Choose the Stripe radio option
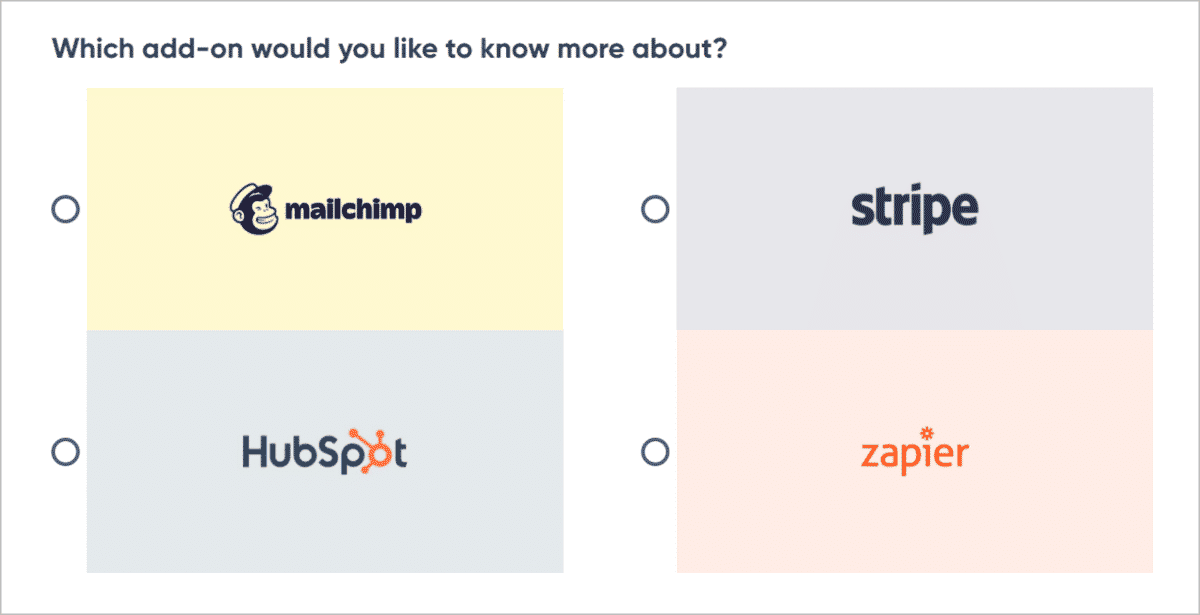Screen dimensions: 1200x615 (x=654, y=209)
